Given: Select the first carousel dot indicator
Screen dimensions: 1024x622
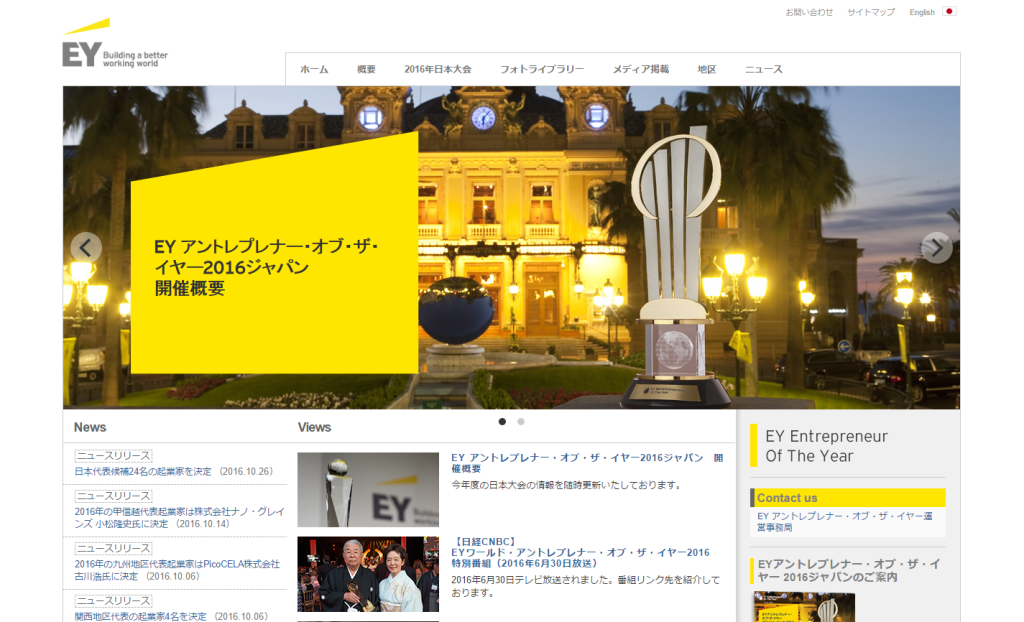Looking at the screenshot, I should 502,421.
